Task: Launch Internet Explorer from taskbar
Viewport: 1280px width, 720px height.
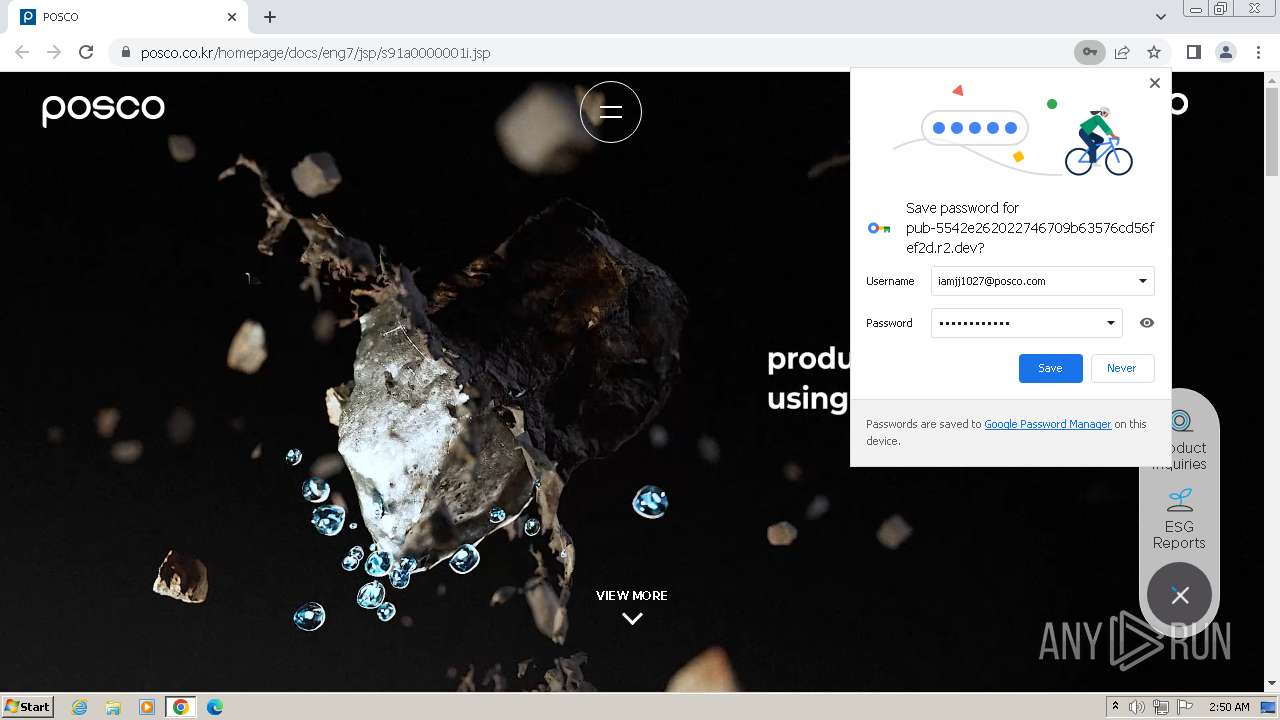Action: (x=79, y=707)
